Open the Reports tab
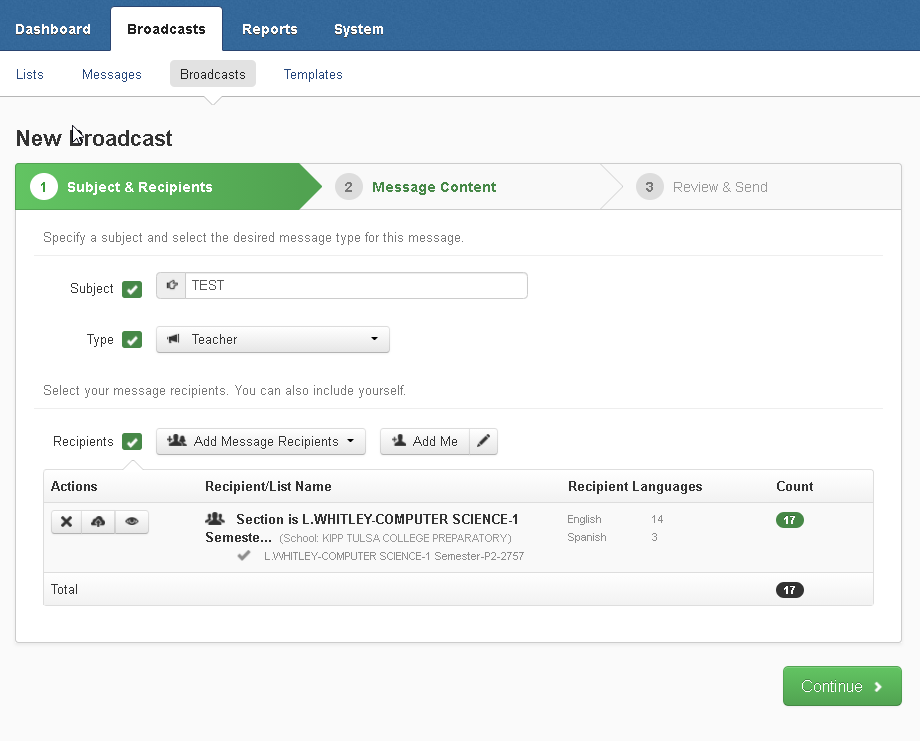920x741 pixels. (269, 29)
